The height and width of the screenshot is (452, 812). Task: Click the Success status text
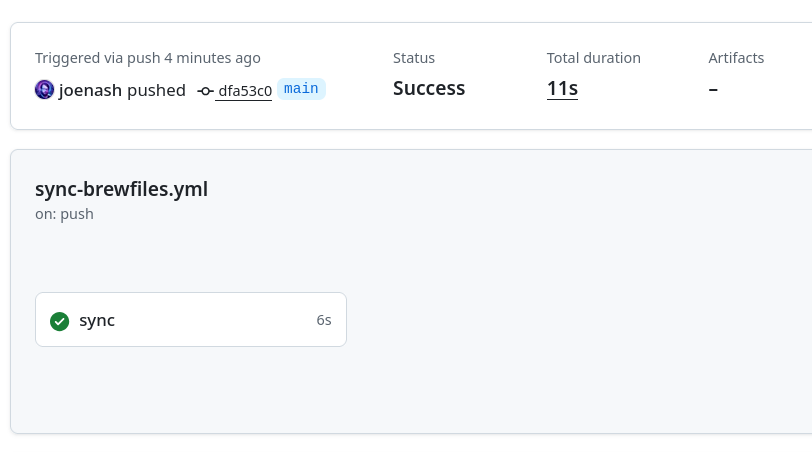[x=429, y=89]
